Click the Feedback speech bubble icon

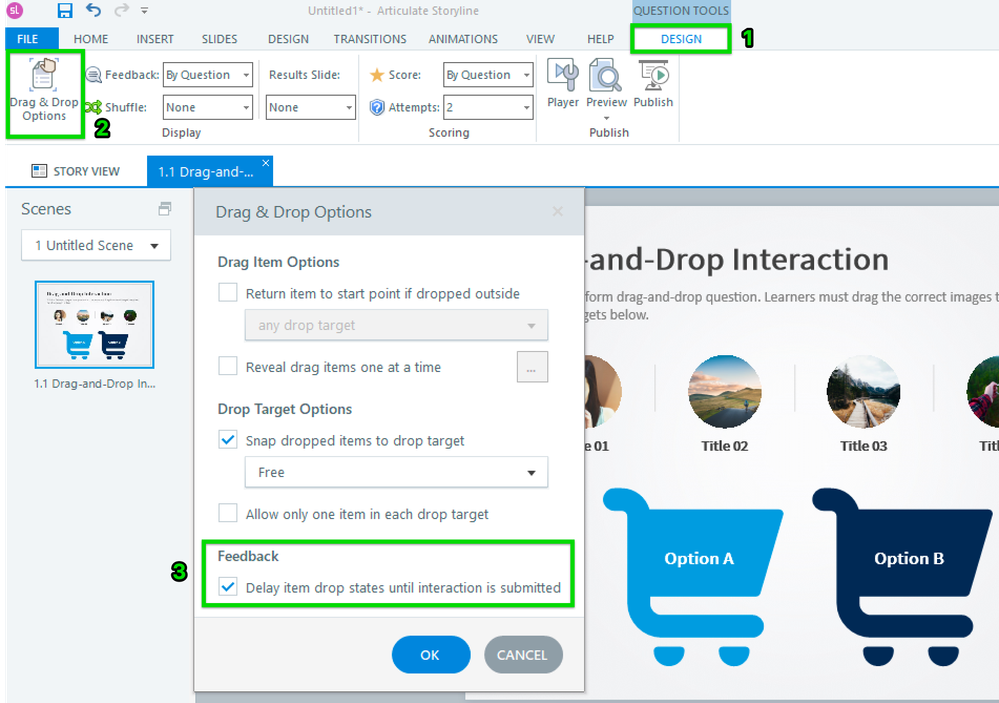click(94, 75)
